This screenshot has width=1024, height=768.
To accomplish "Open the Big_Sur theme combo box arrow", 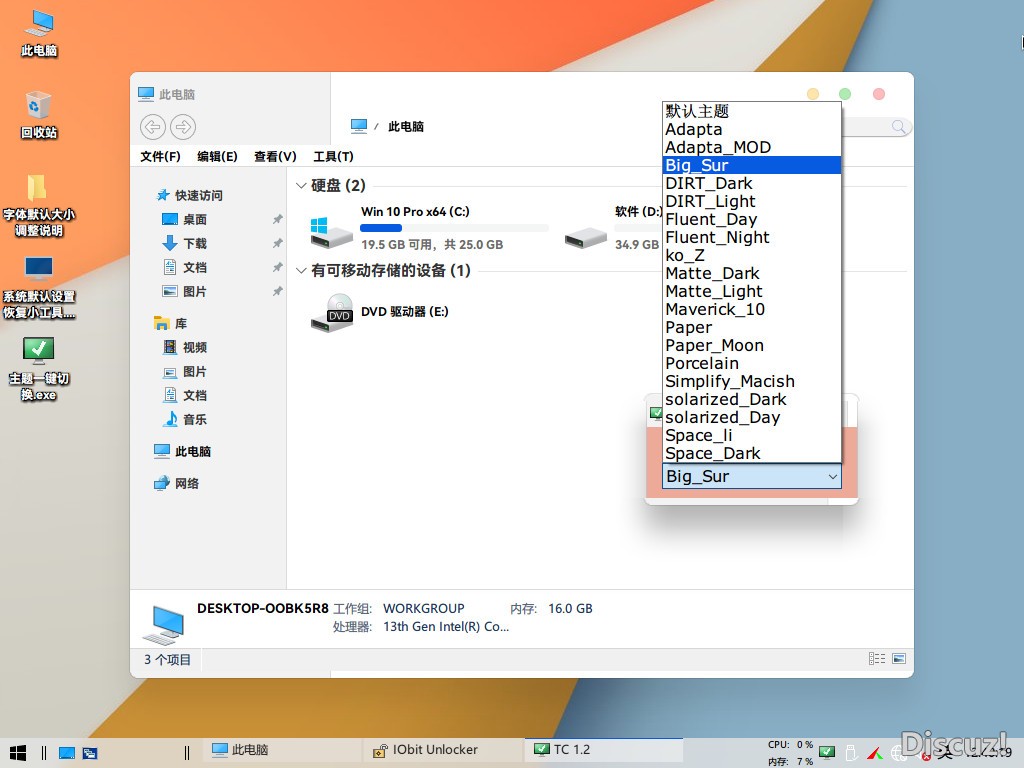I will click(x=833, y=476).
